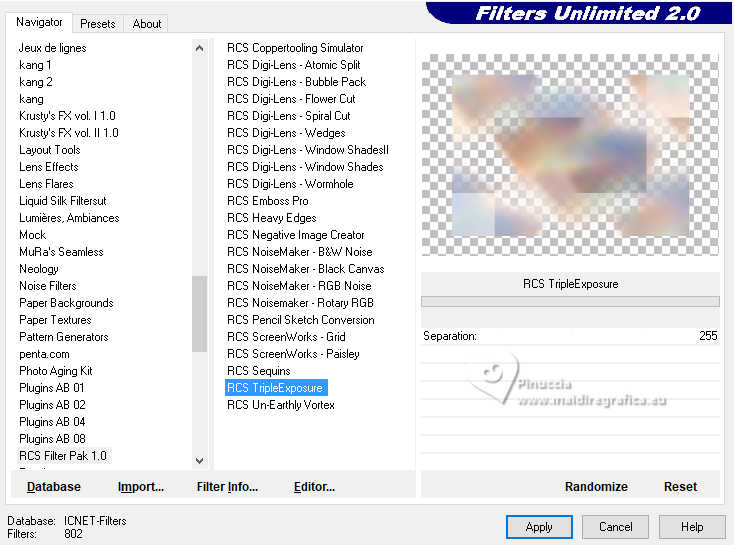Image resolution: width=734 pixels, height=545 pixels.
Task: Randomize the filter settings
Action: pos(596,487)
